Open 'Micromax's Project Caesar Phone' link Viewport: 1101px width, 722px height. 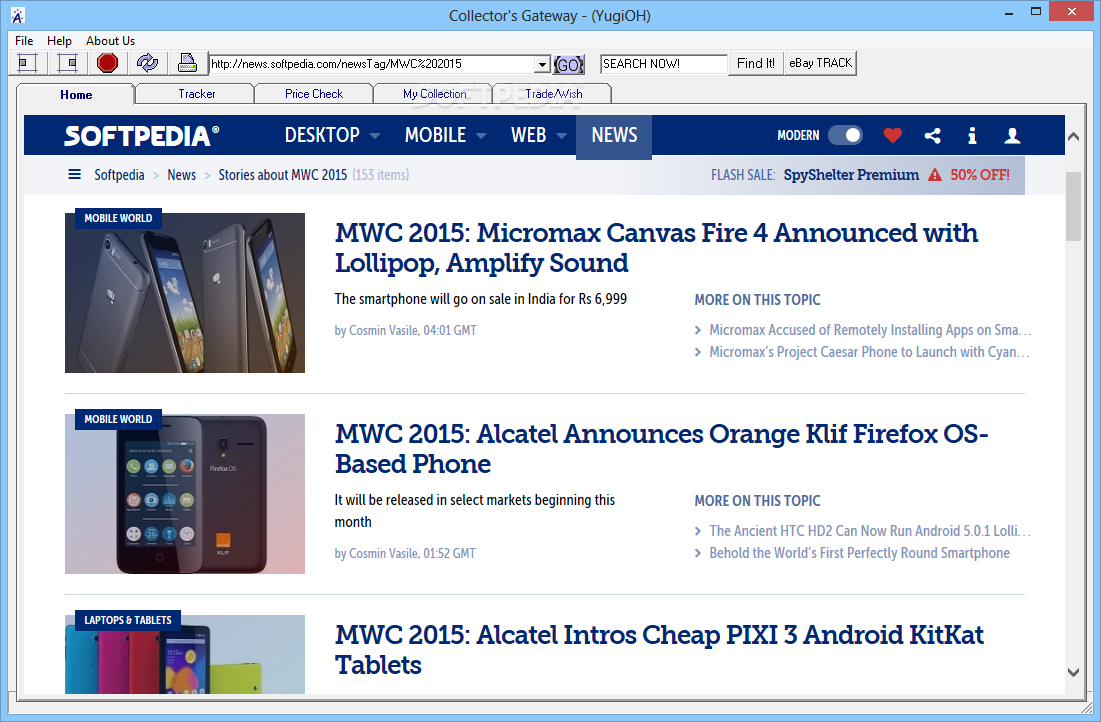pos(869,352)
